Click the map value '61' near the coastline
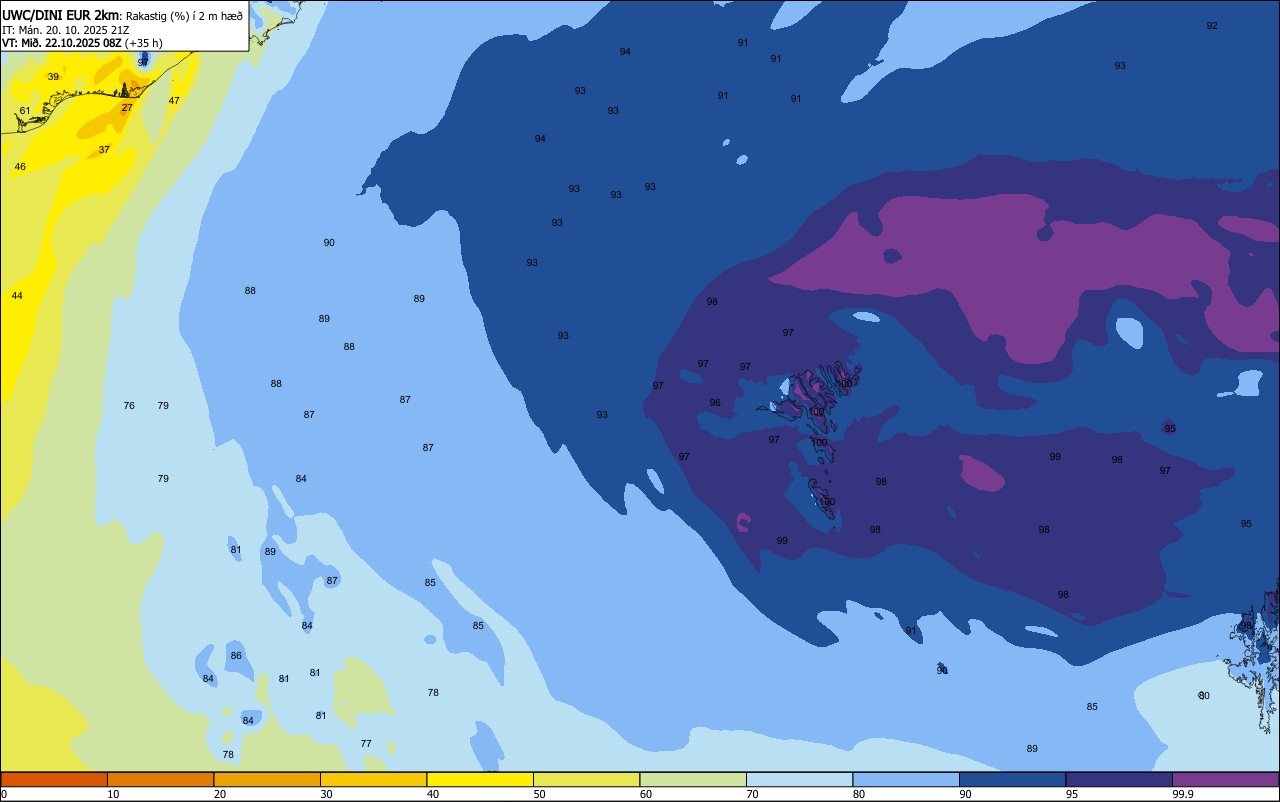The image size is (1280, 802). tap(25, 111)
